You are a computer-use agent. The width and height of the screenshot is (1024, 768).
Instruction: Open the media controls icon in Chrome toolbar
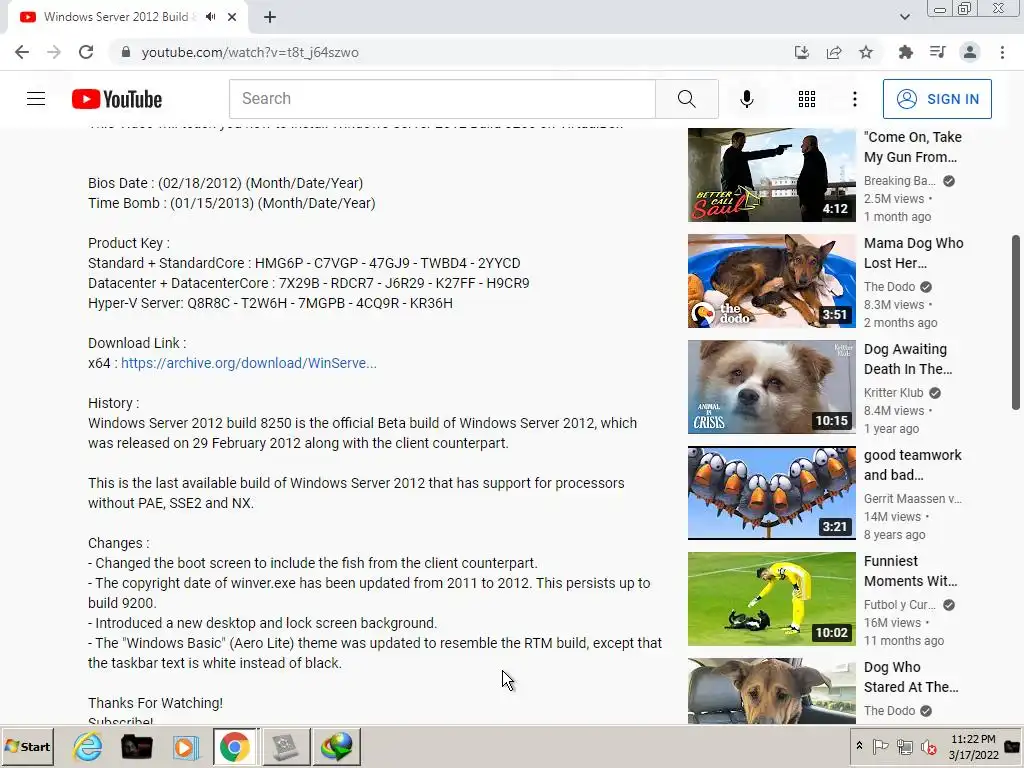(937, 52)
